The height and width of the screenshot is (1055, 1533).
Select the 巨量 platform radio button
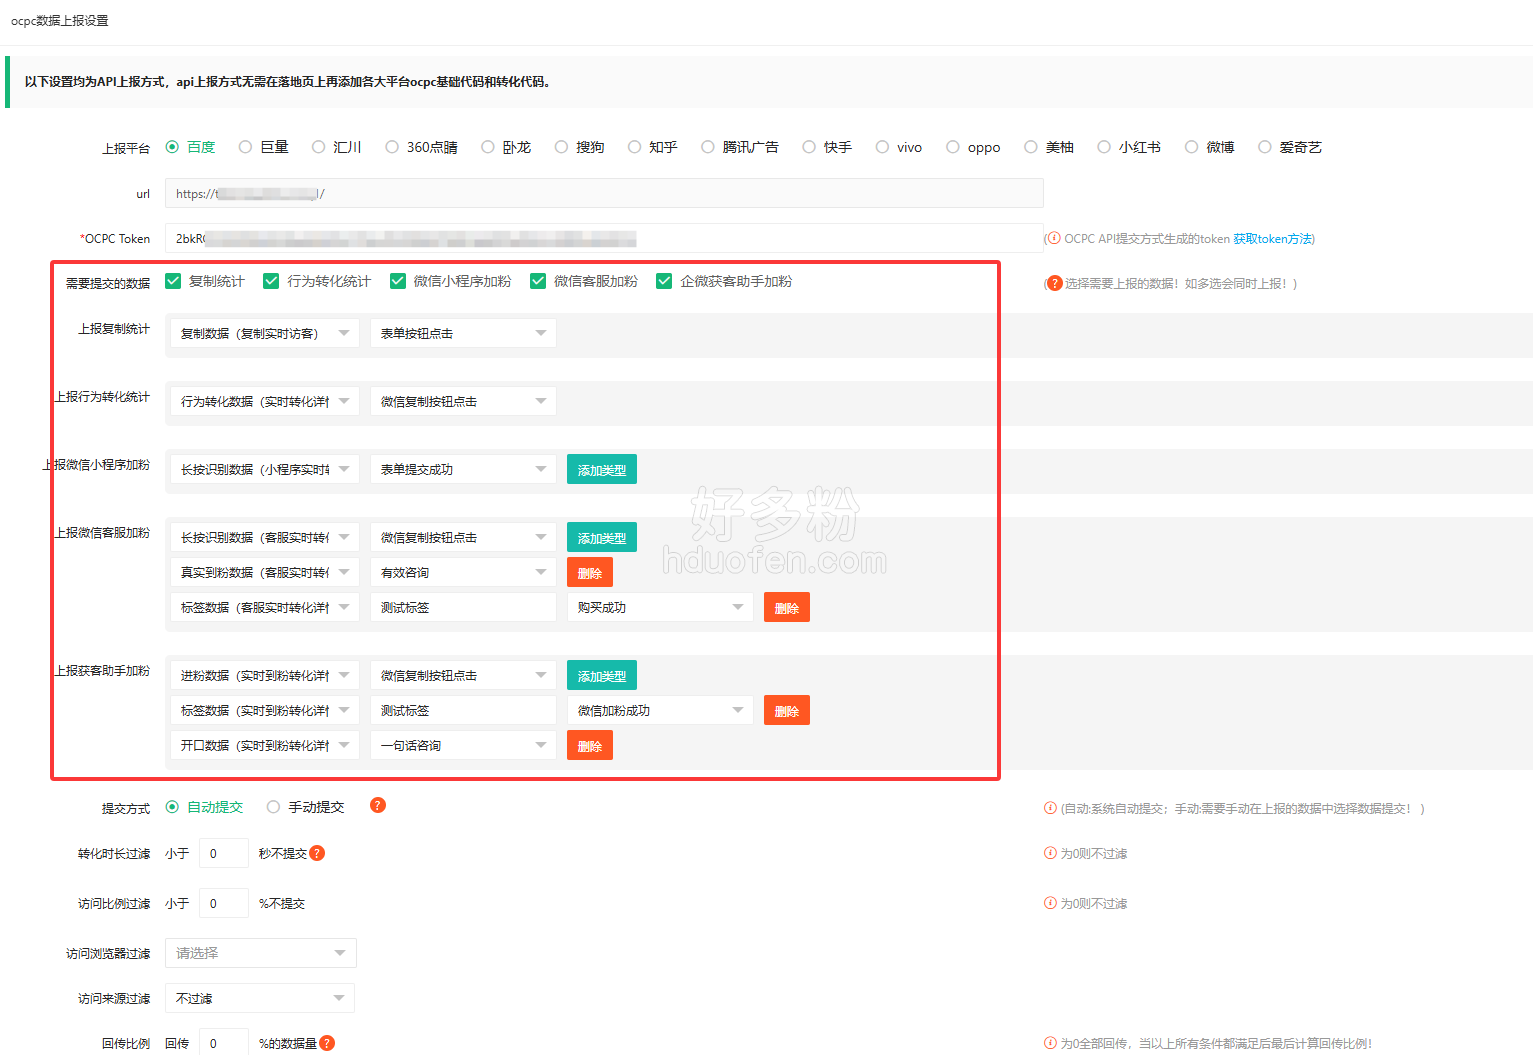[x=245, y=147]
